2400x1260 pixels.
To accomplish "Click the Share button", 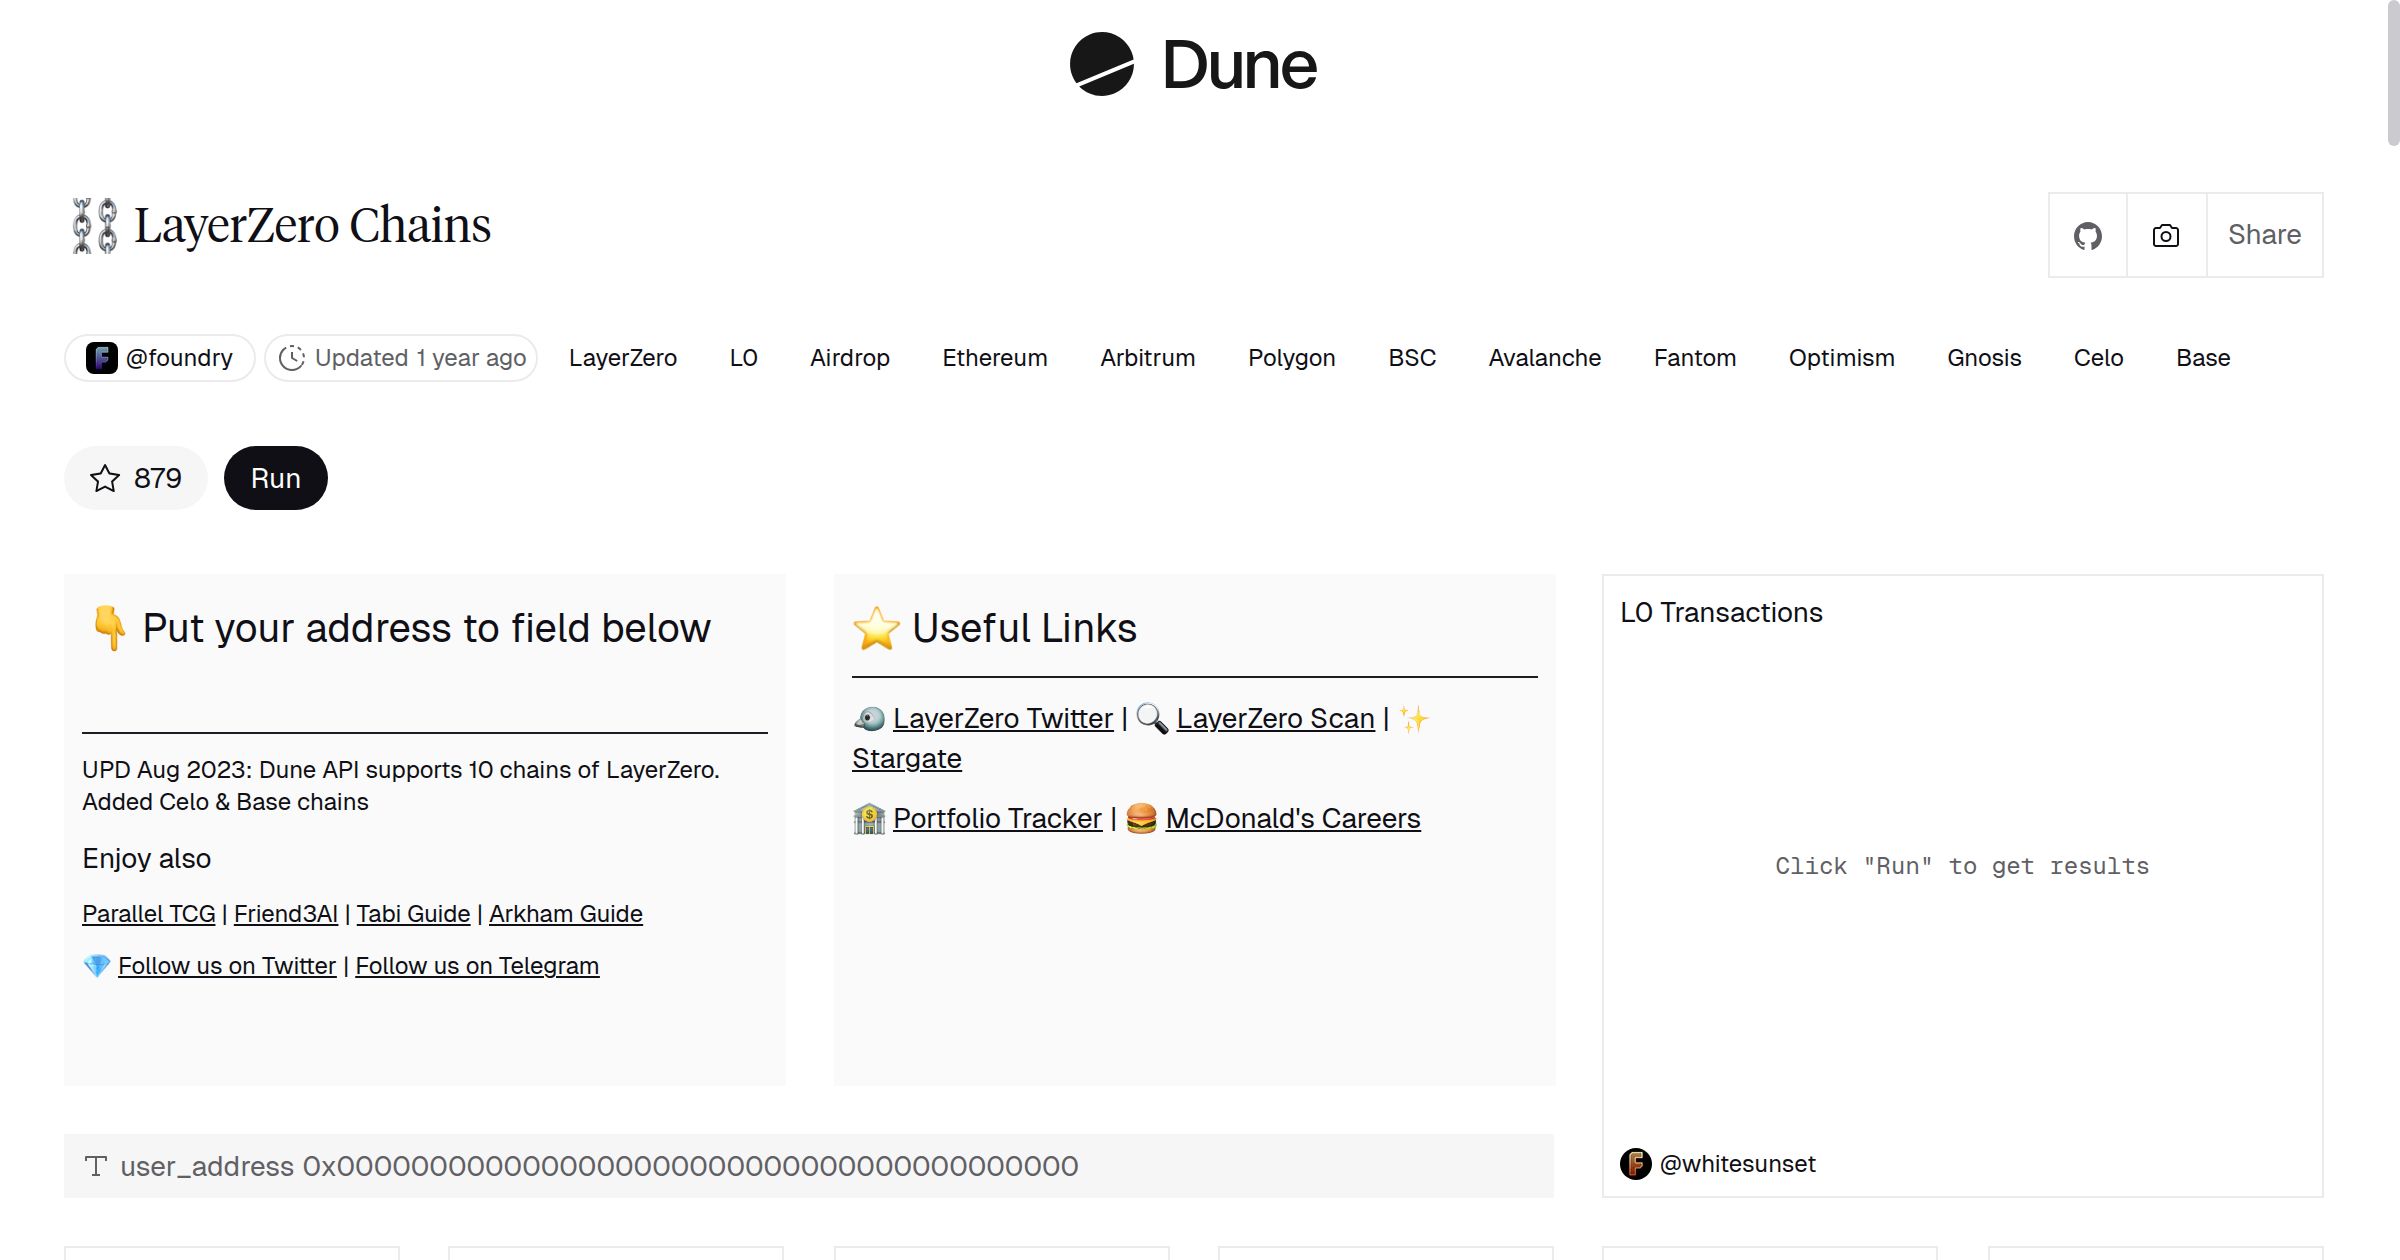I will pyautogui.click(x=2264, y=235).
